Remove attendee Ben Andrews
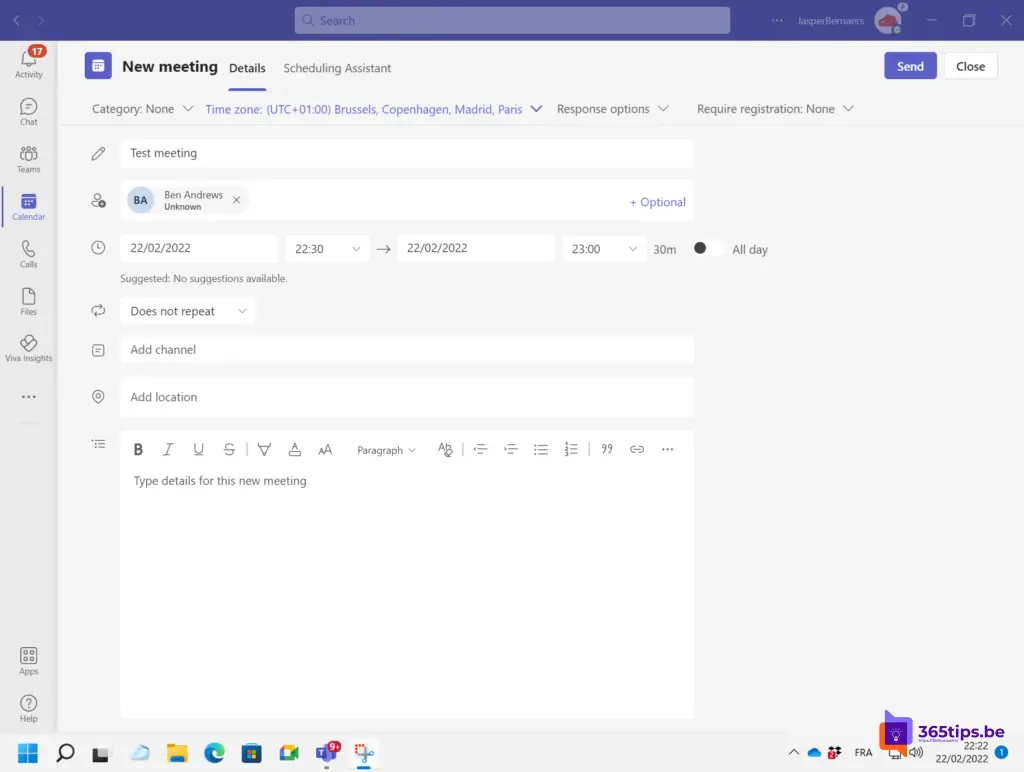Screen dimensions: 1024x772 point(236,200)
